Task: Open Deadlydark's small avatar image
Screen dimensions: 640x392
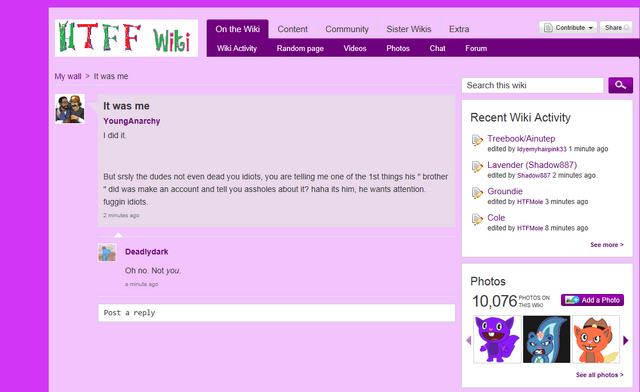Action: 107,253
